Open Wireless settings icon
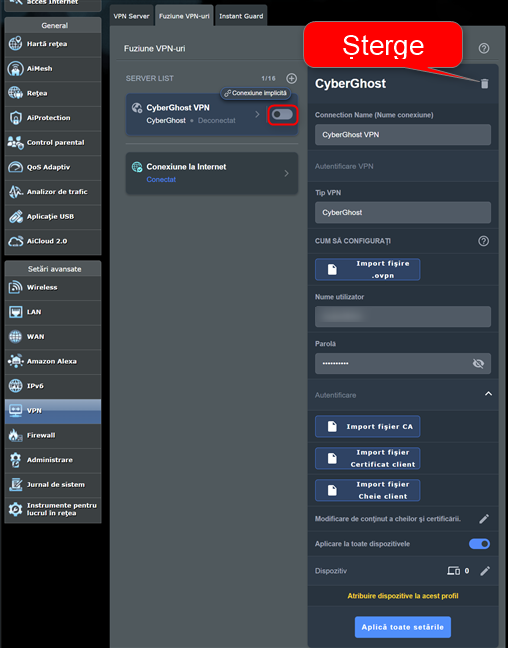The height and width of the screenshot is (648, 508). pyautogui.click(x=15, y=287)
